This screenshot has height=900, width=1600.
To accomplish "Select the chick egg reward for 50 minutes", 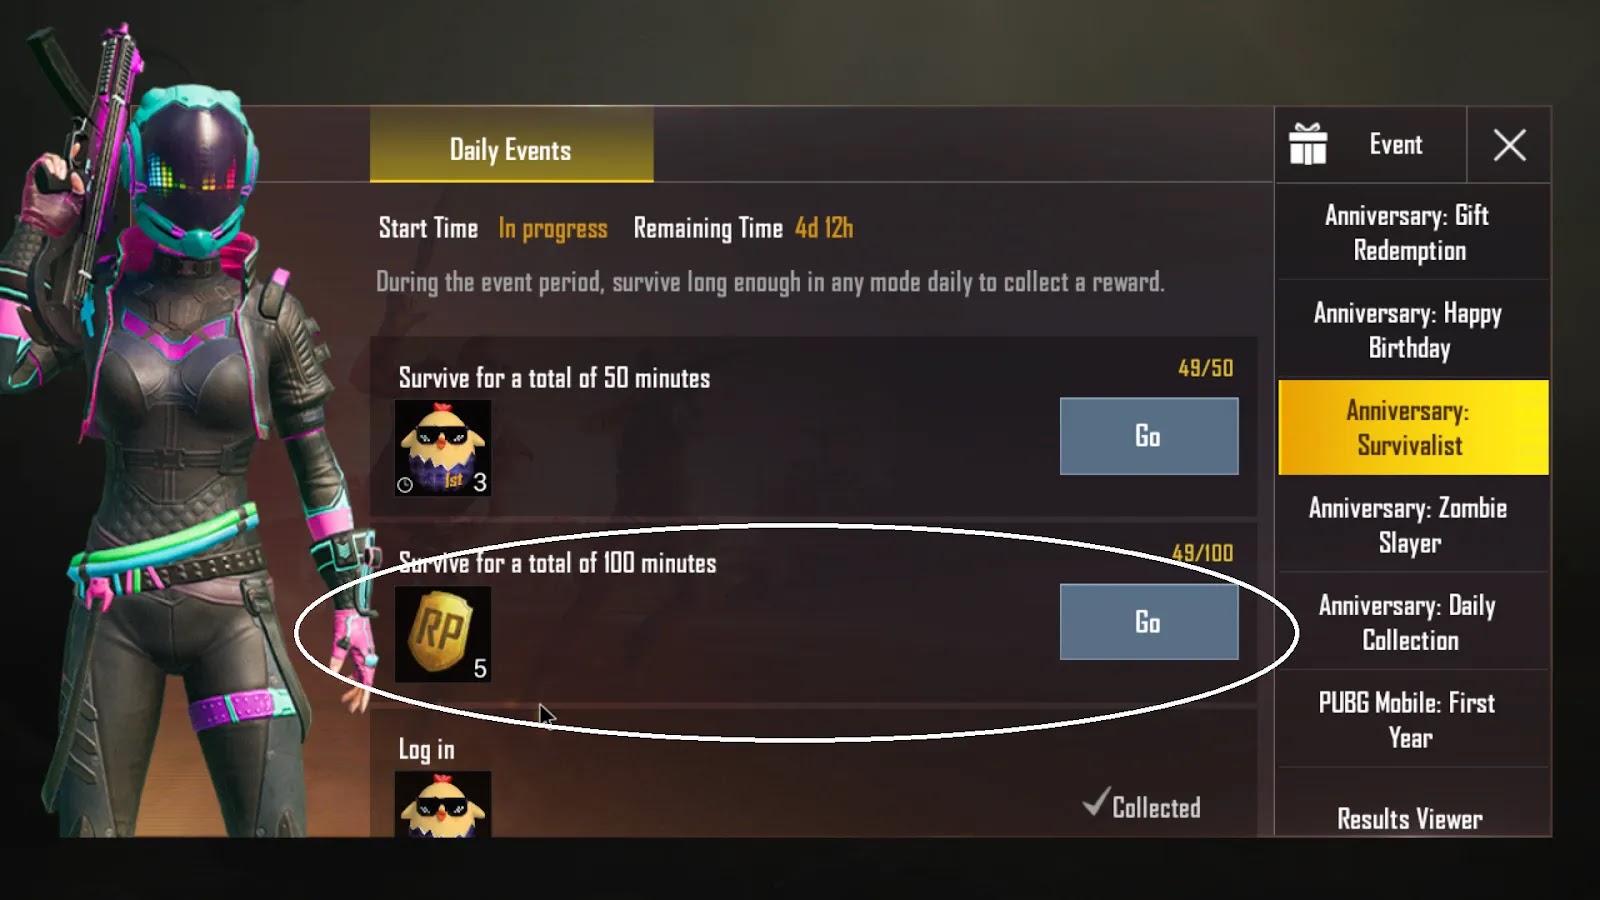I will [443, 448].
